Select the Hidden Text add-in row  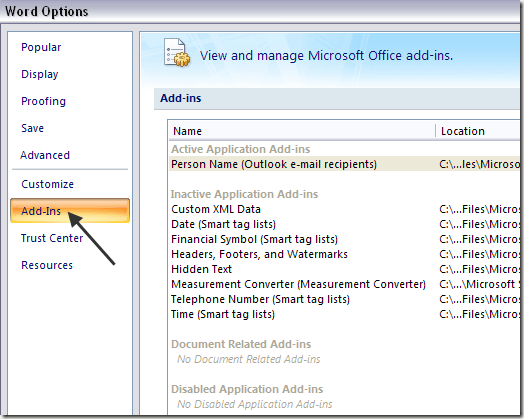coord(344,269)
